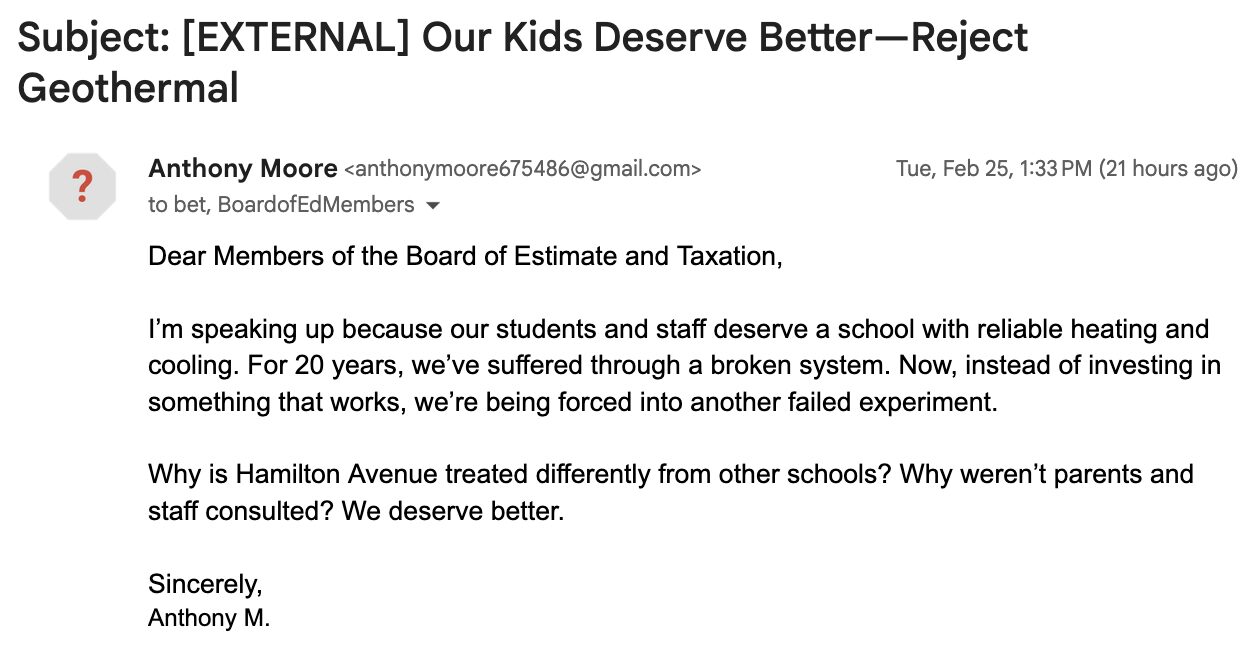Click the sender's question-mark avatar icon
The height and width of the screenshot is (654, 1252).
pyautogui.click(x=82, y=186)
